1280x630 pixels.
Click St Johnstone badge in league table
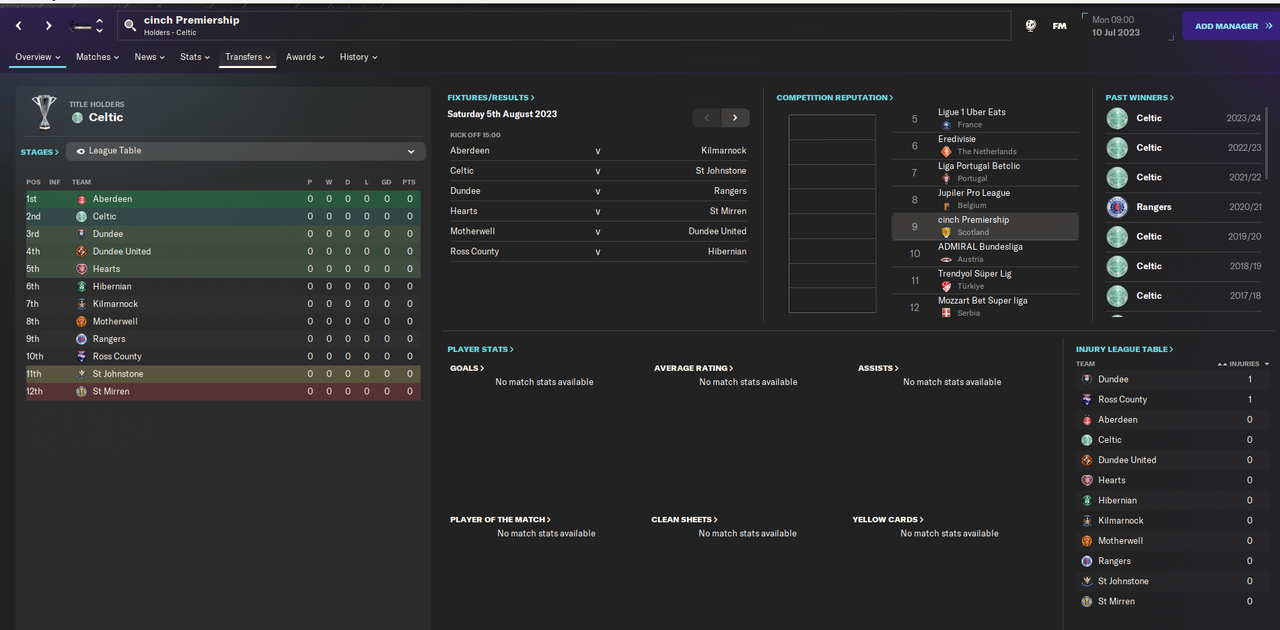pyautogui.click(x=82, y=374)
